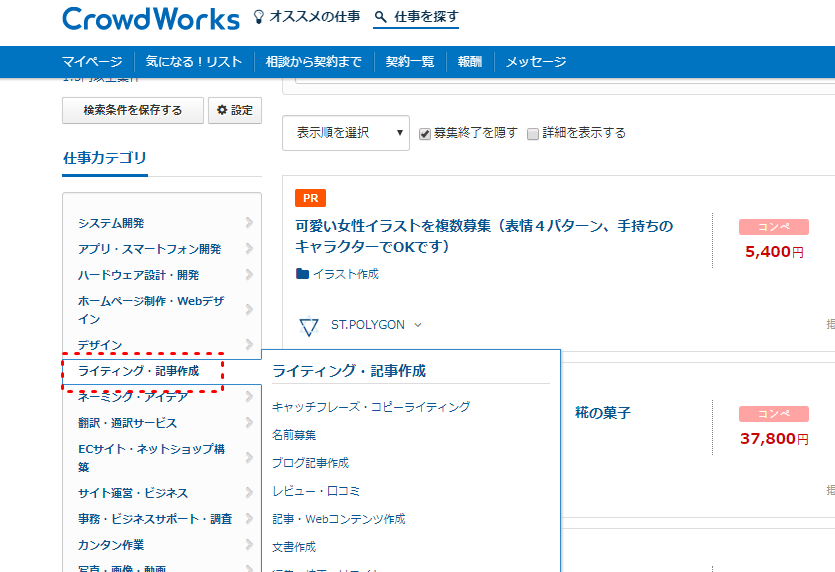Enable 詳細を表示する checkbox
This screenshot has height=572, width=835.
pos(533,134)
